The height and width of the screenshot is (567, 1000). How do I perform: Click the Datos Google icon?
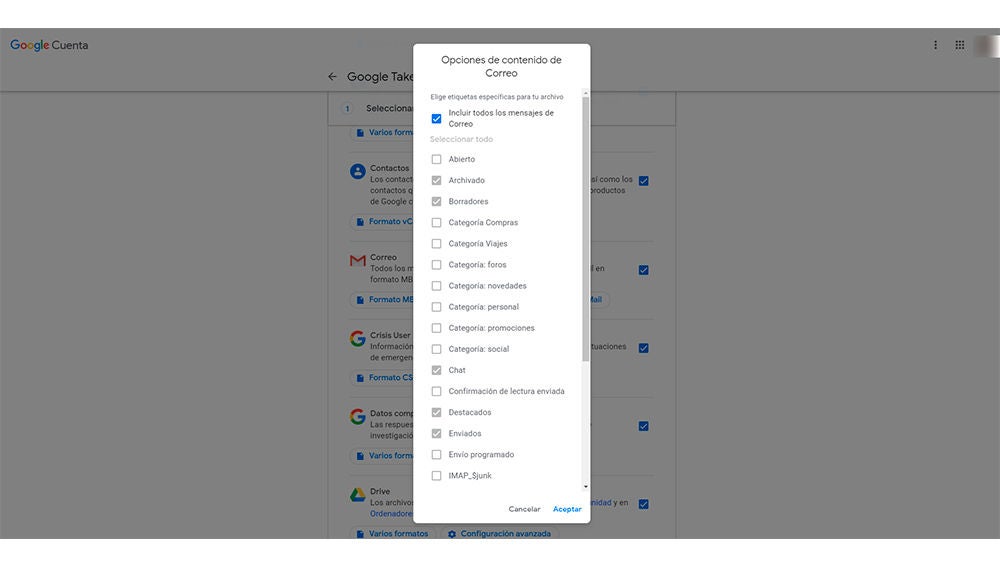point(357,416)
